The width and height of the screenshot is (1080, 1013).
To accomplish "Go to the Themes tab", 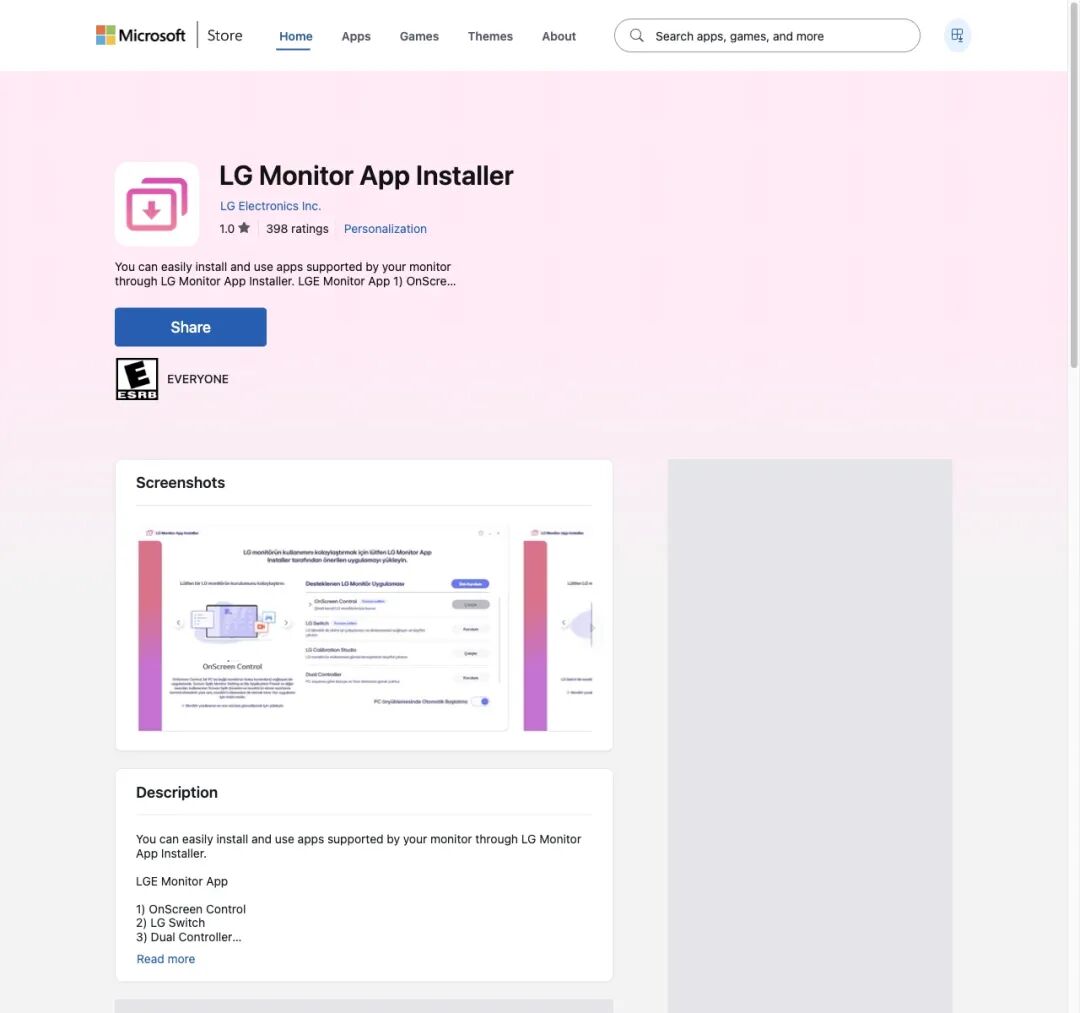I will 490,36.
